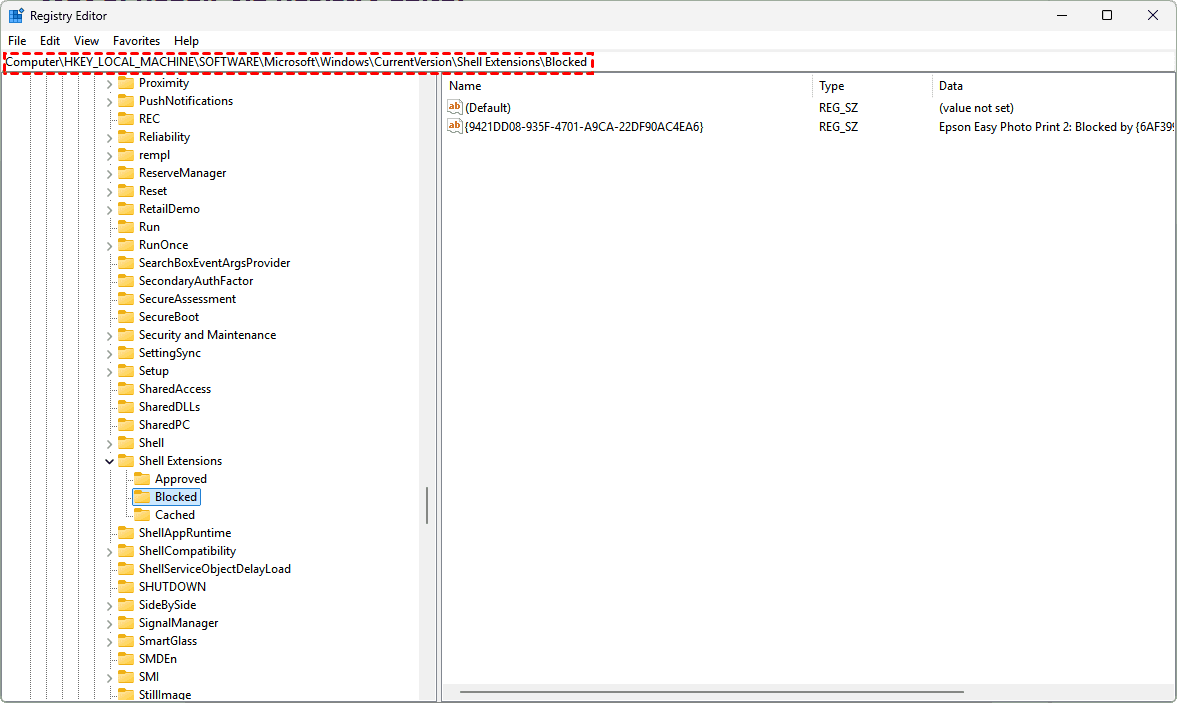Click the RunOnce folder icon
The image size is (1177, 703).
click(125, 245)
